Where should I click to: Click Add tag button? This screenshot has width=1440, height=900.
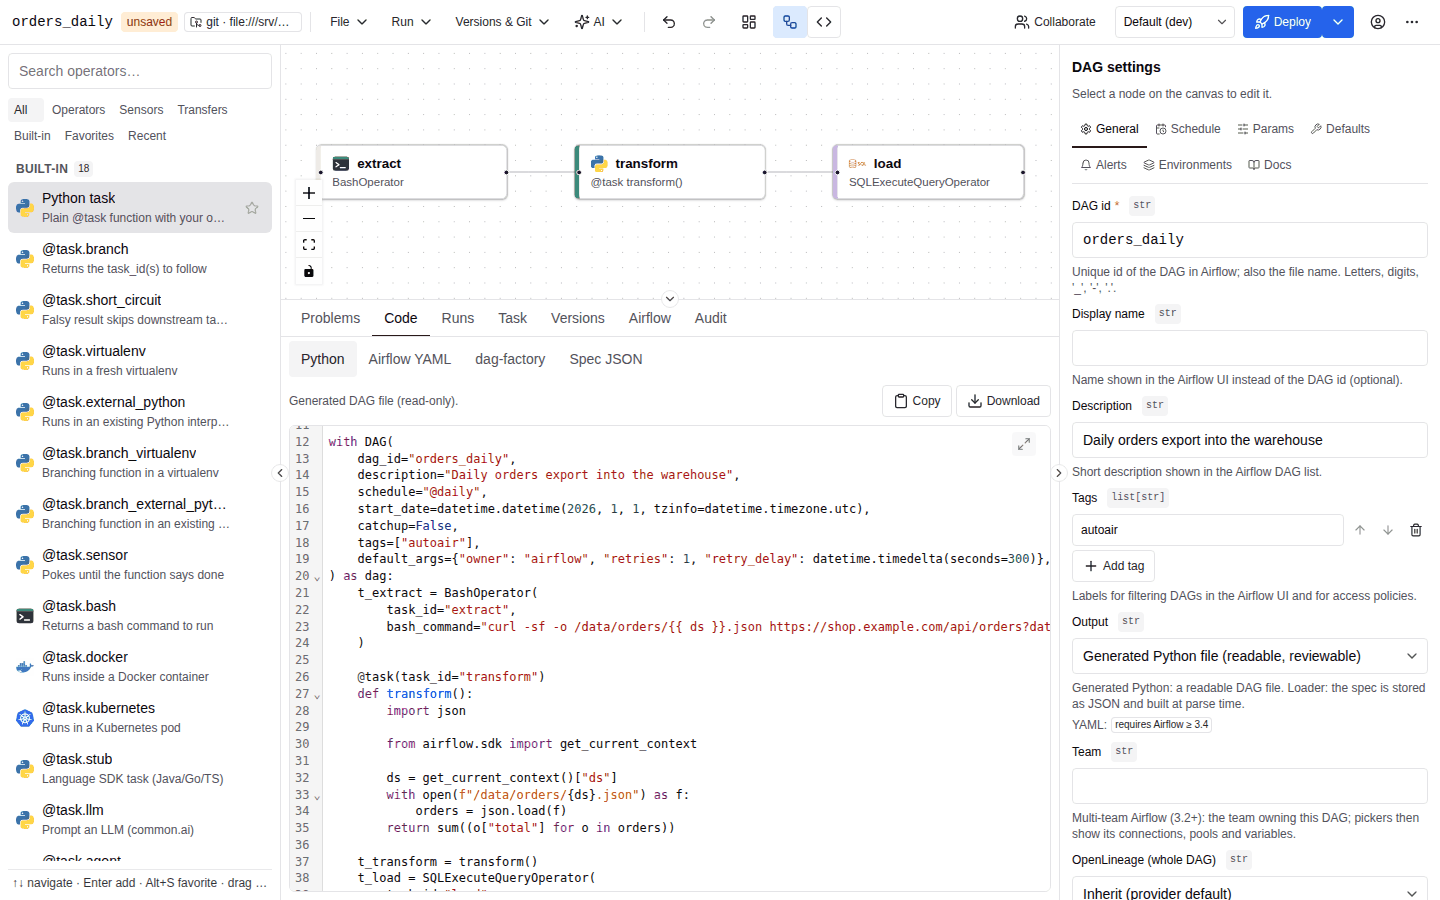tap(1114, 566)
